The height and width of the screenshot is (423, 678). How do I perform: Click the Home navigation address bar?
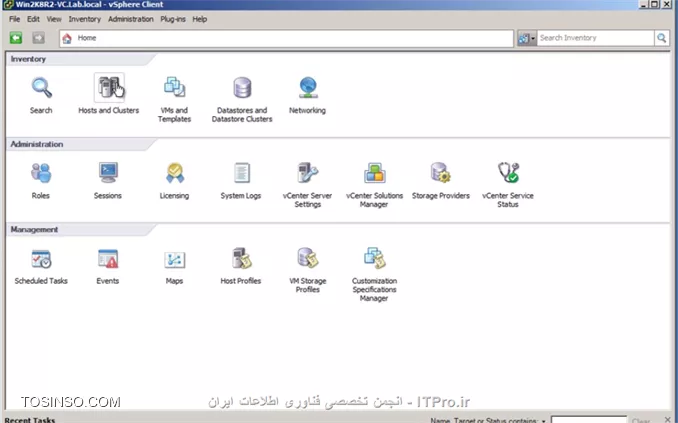pos(286,38)
